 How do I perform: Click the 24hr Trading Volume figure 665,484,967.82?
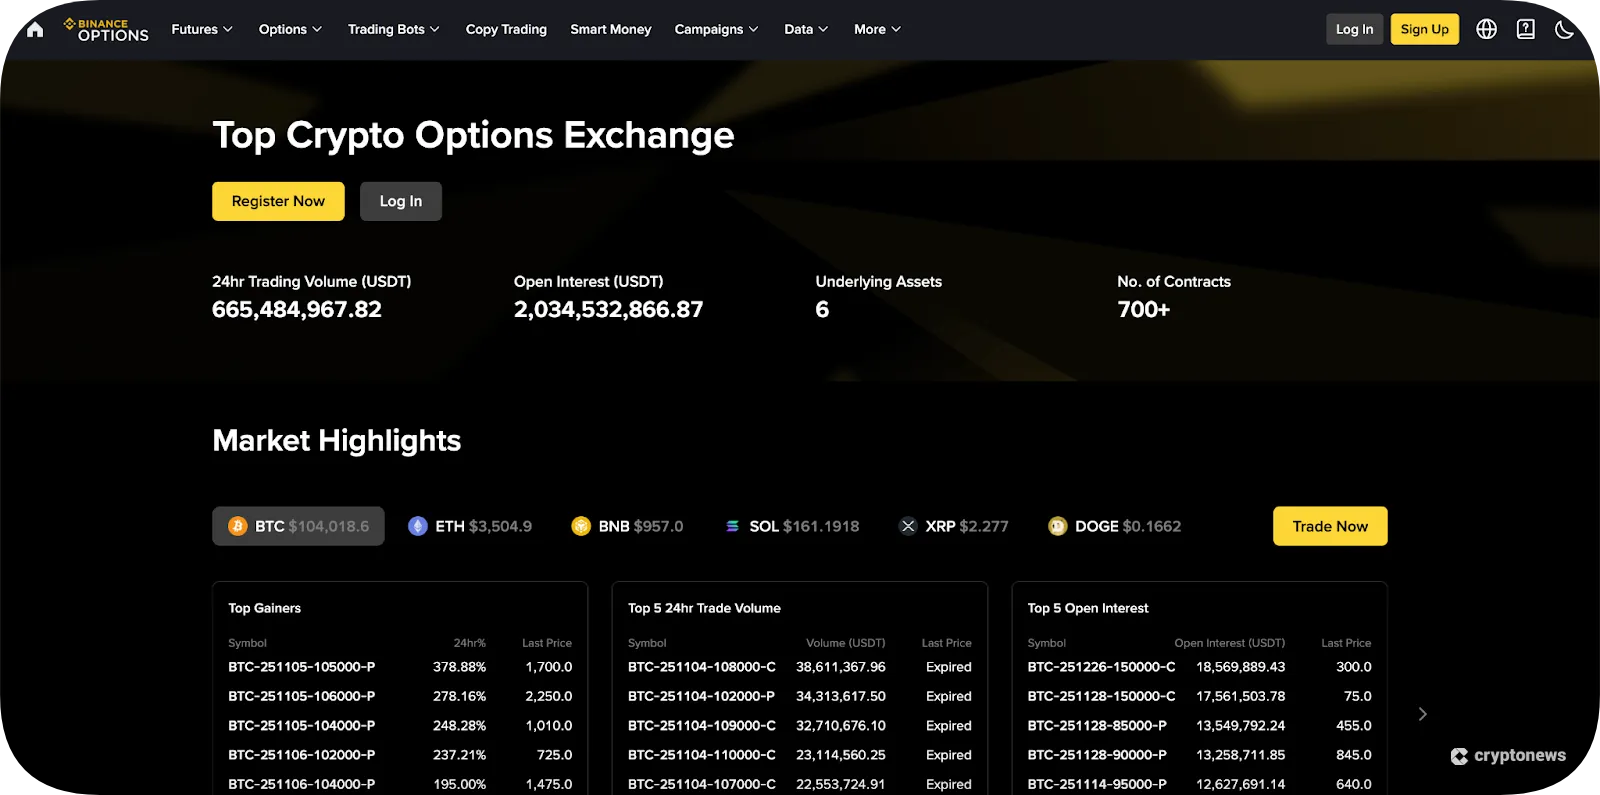click(x=297, y=310)
